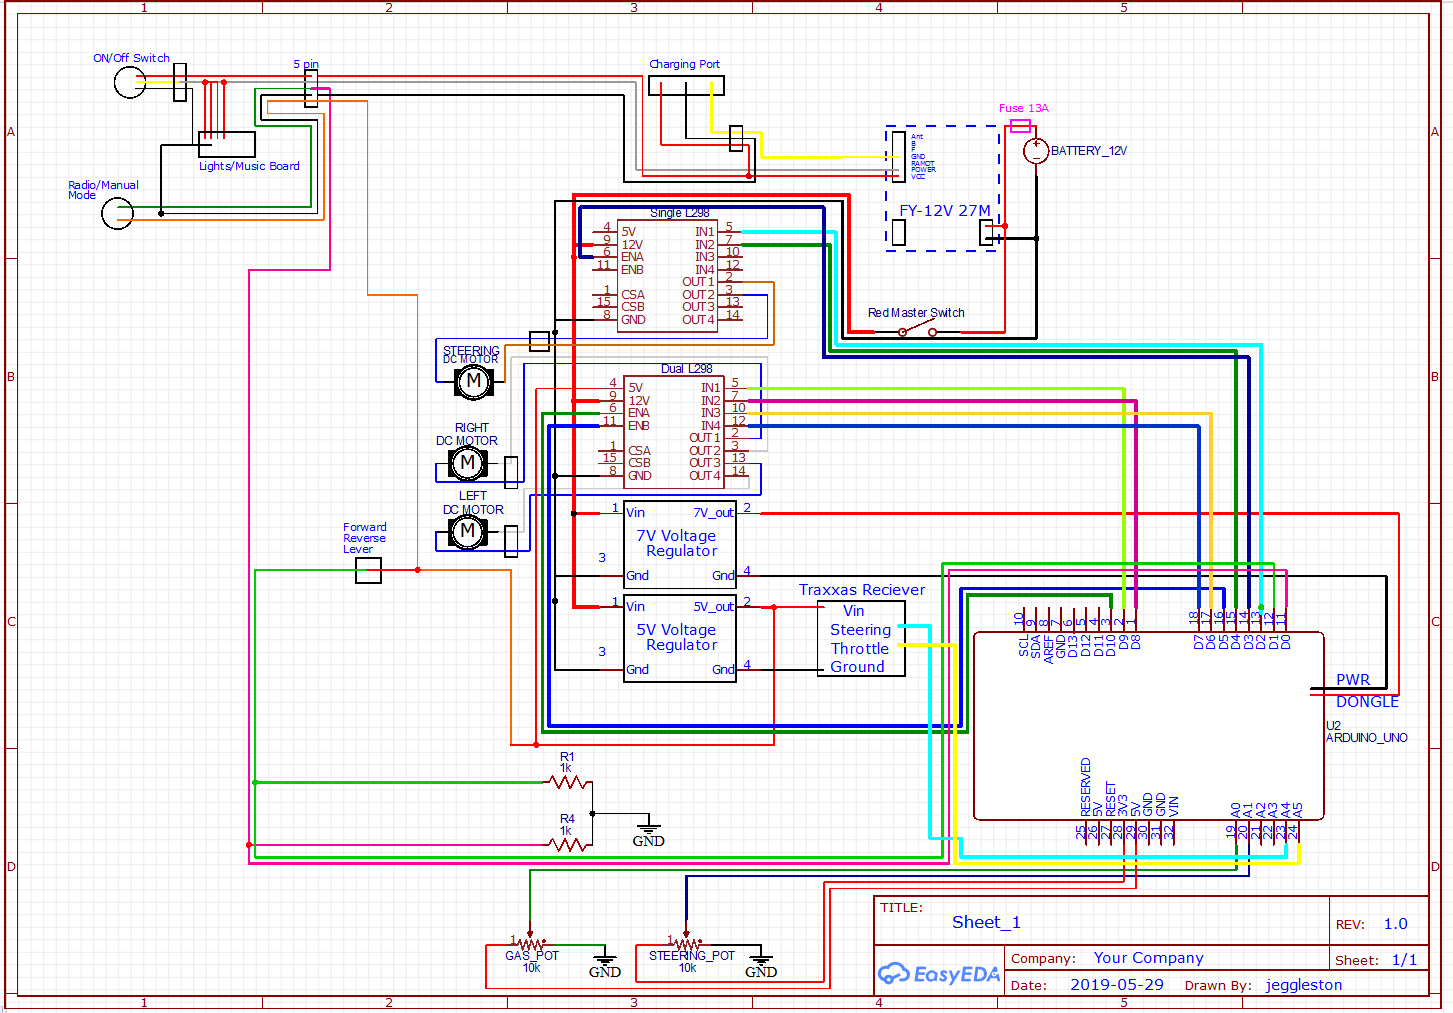Click the 7V Voltage Regulator block

tap(680, 544)
